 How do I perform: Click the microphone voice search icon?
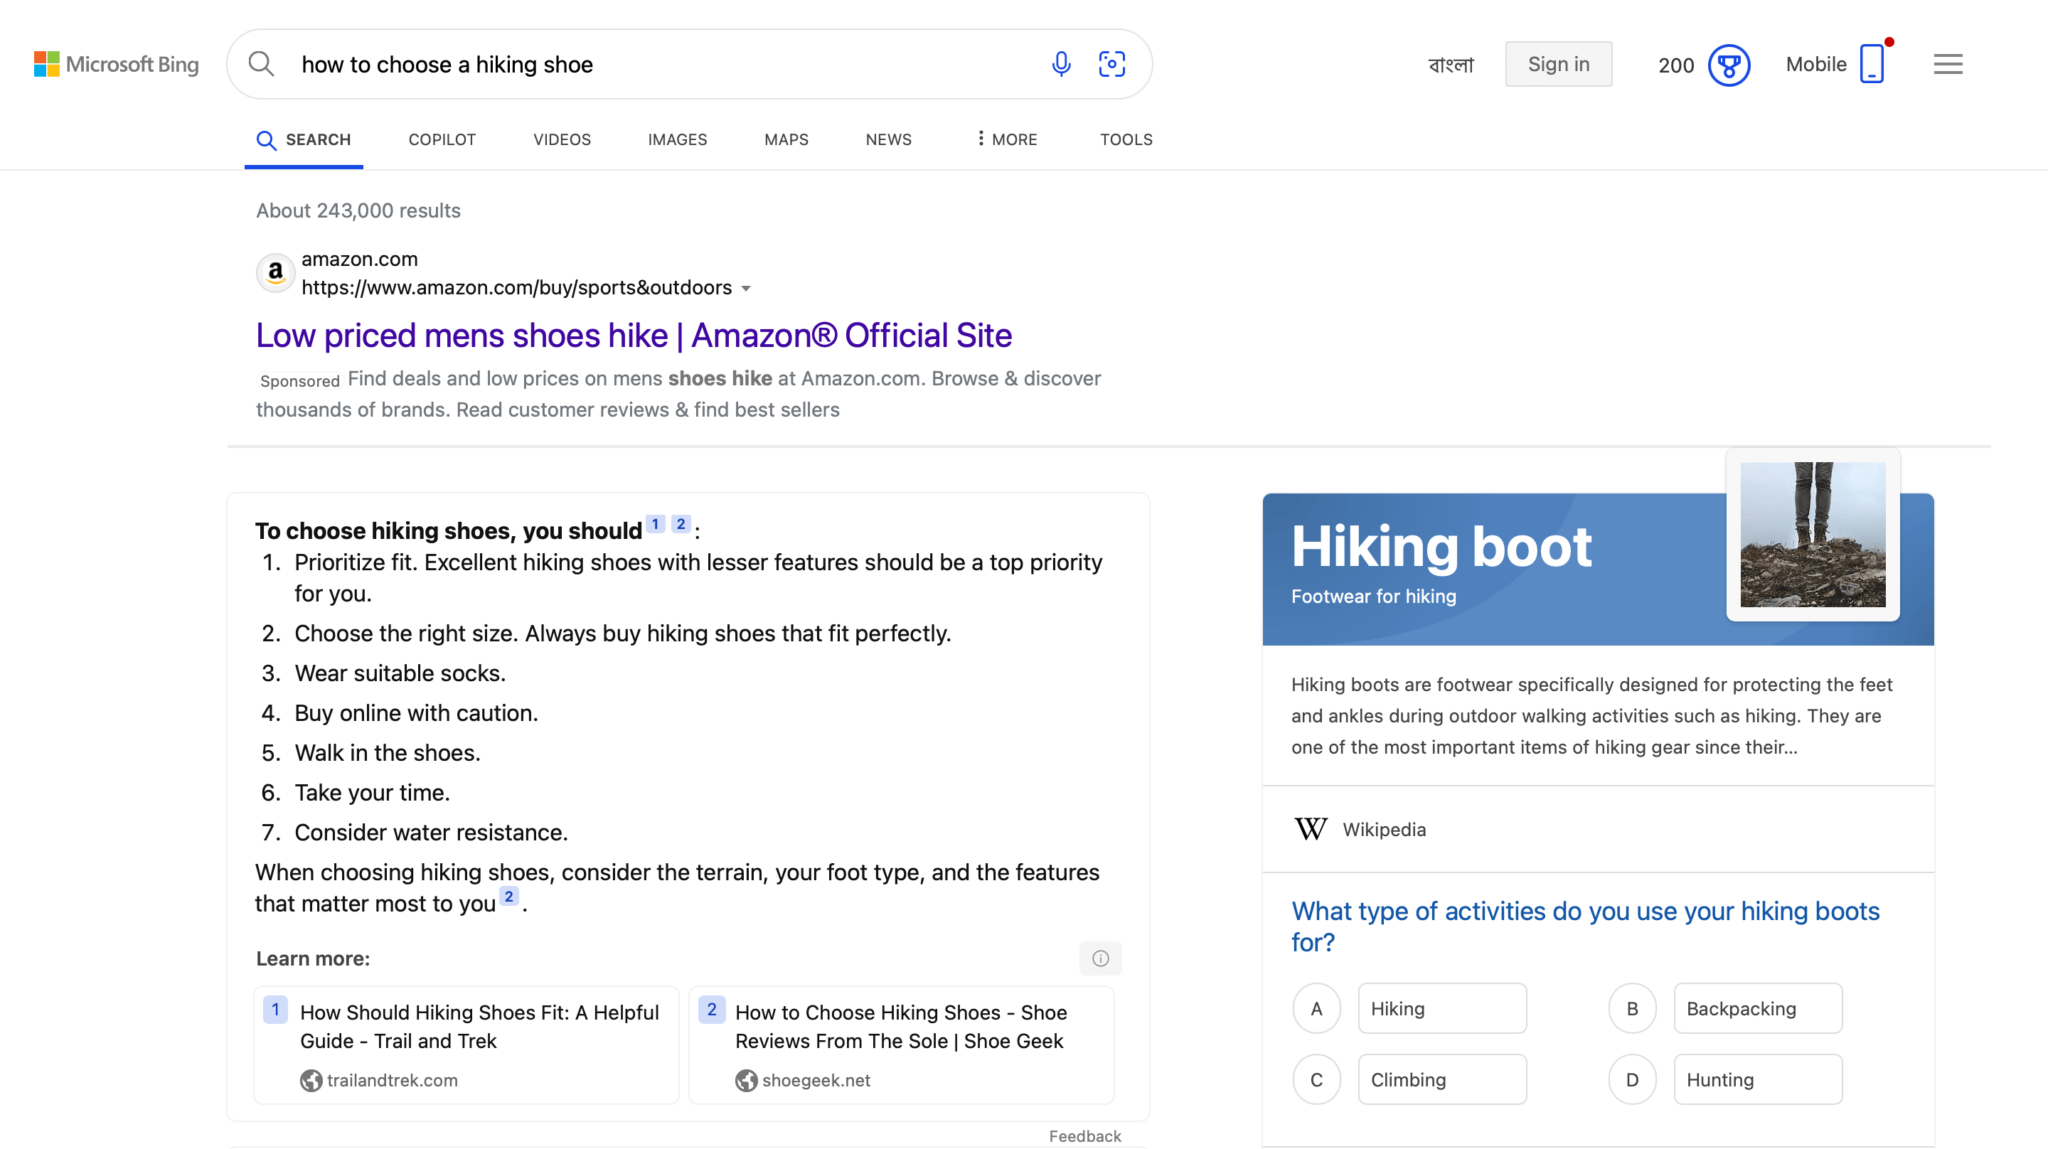pyautogui.click(x=1060, y=63)
